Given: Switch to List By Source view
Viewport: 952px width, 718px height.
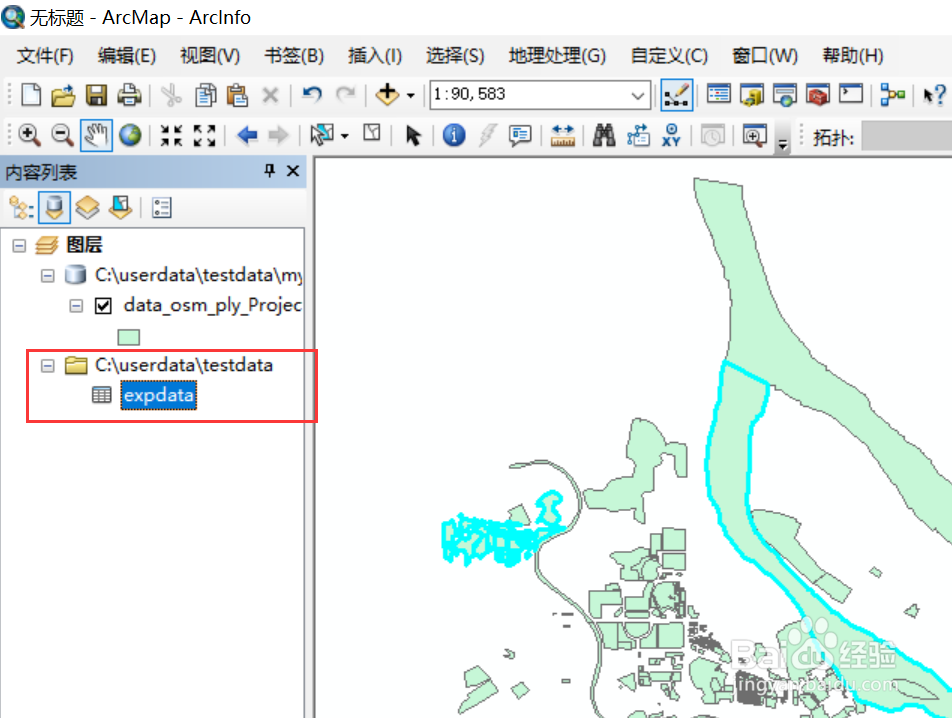Looking at the screenshot, I should coord(54,208).
